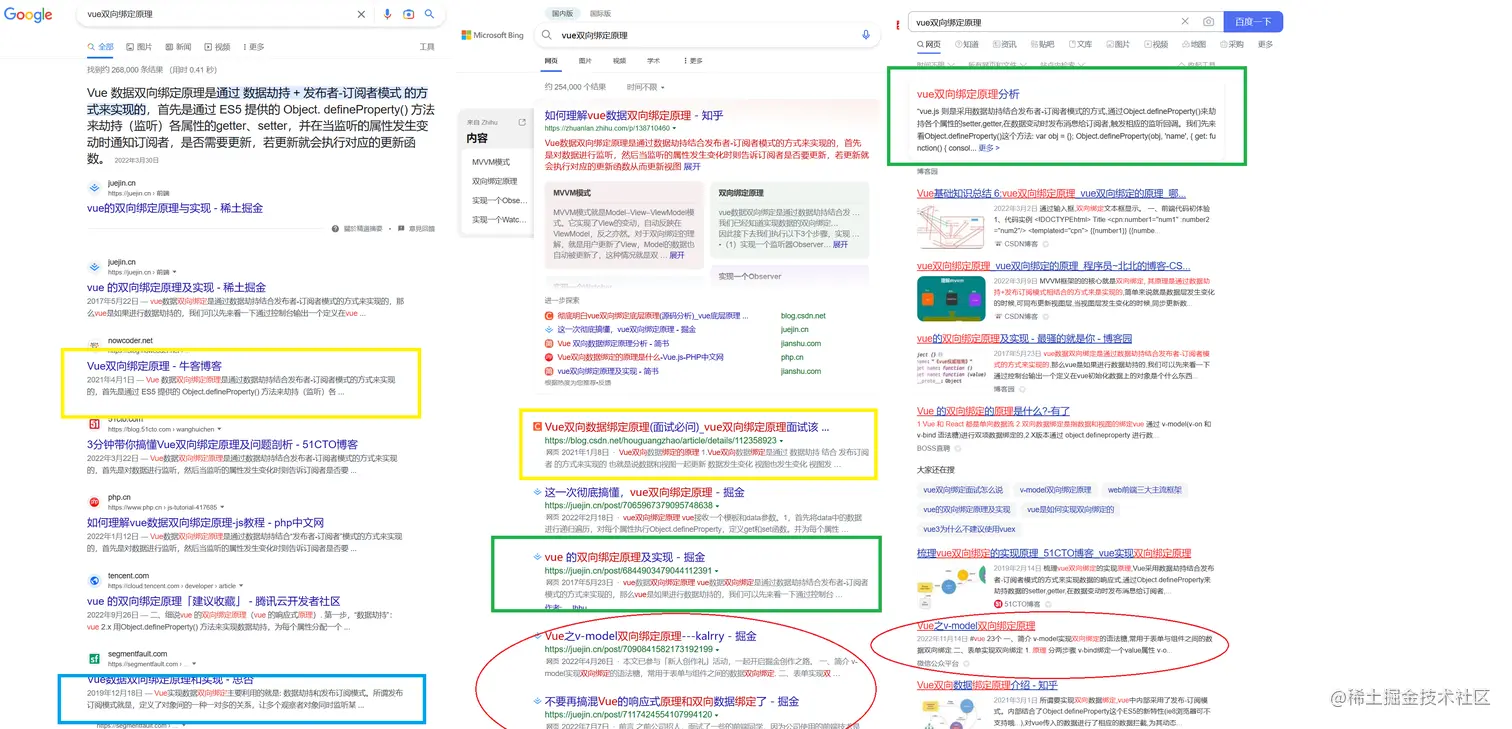Click into the Bing search input
Screen dimensions: 1512x729
pos(707,35)
